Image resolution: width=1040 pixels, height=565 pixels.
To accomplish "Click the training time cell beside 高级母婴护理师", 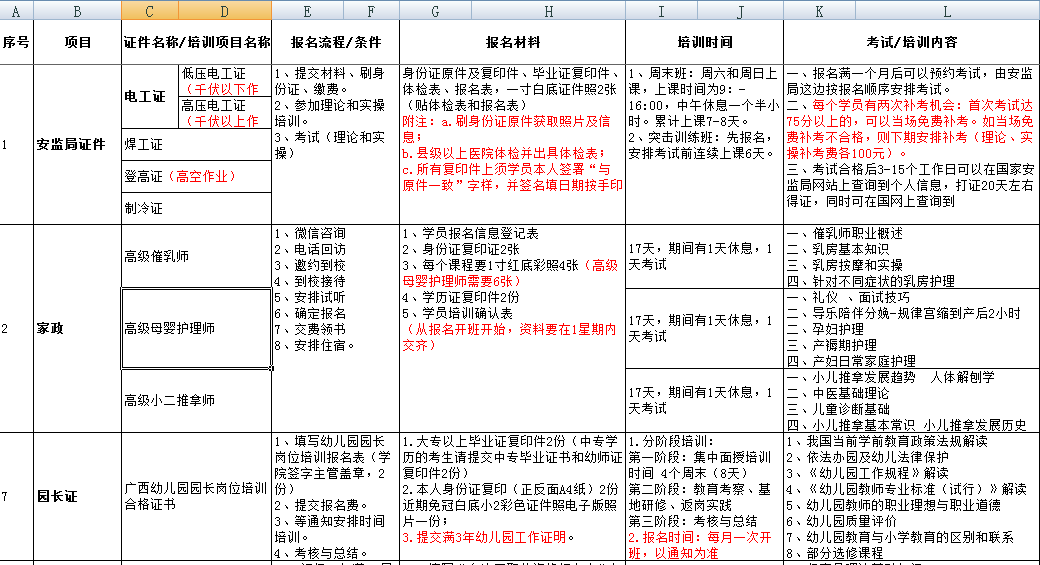I will click(x=704, y=328).
